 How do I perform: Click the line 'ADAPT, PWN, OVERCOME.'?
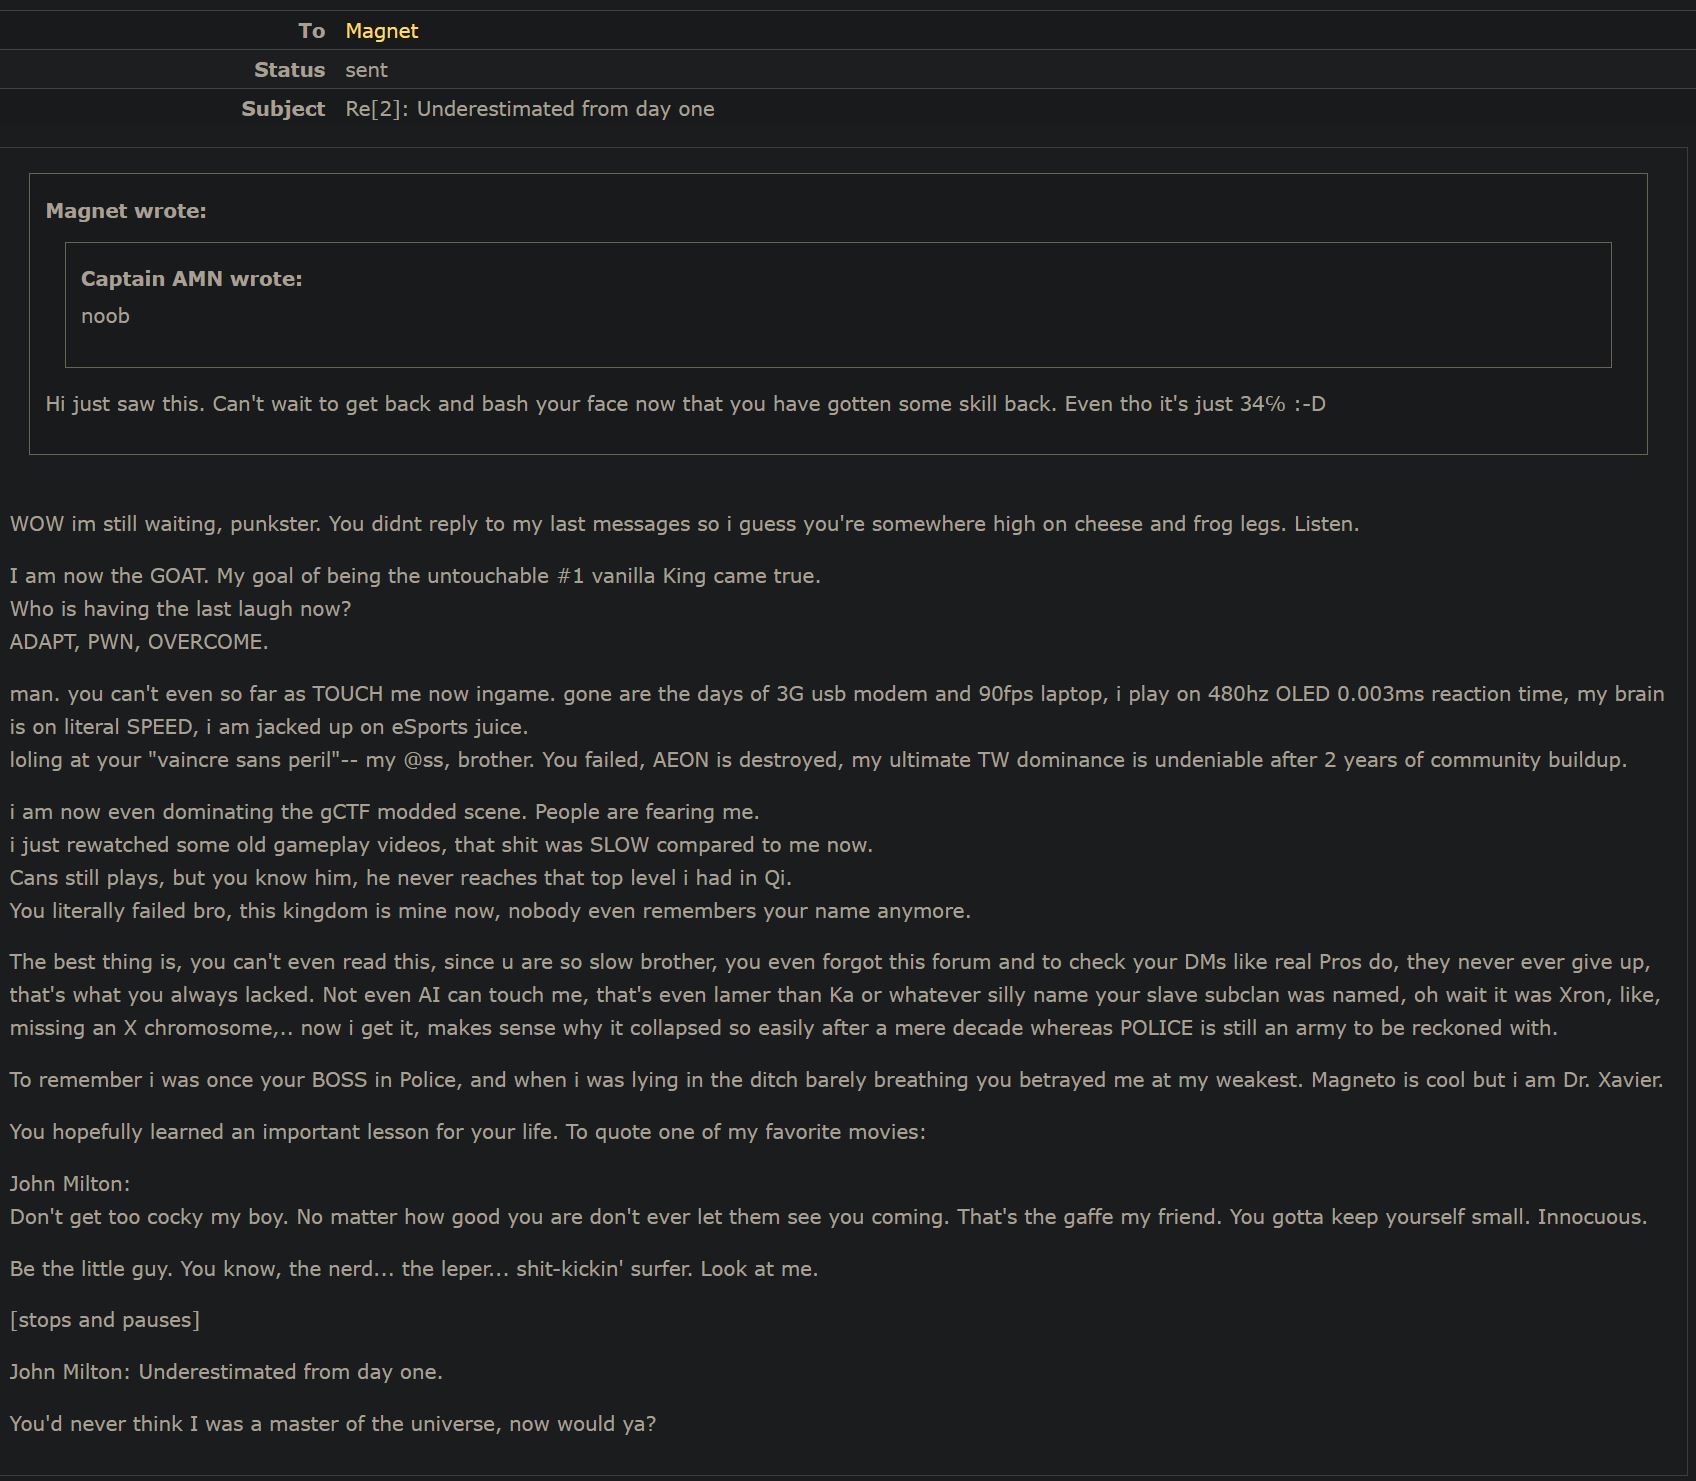pos(139,642)
